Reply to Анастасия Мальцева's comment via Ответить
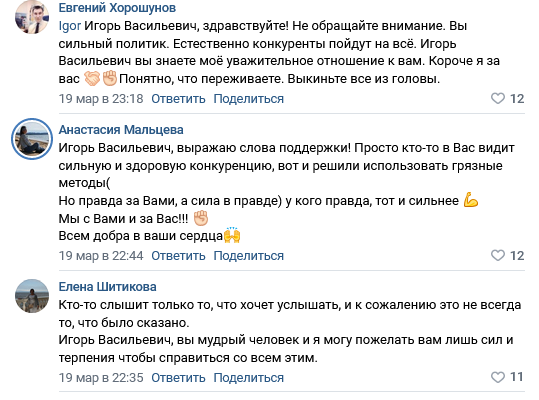 click(178, 256)
